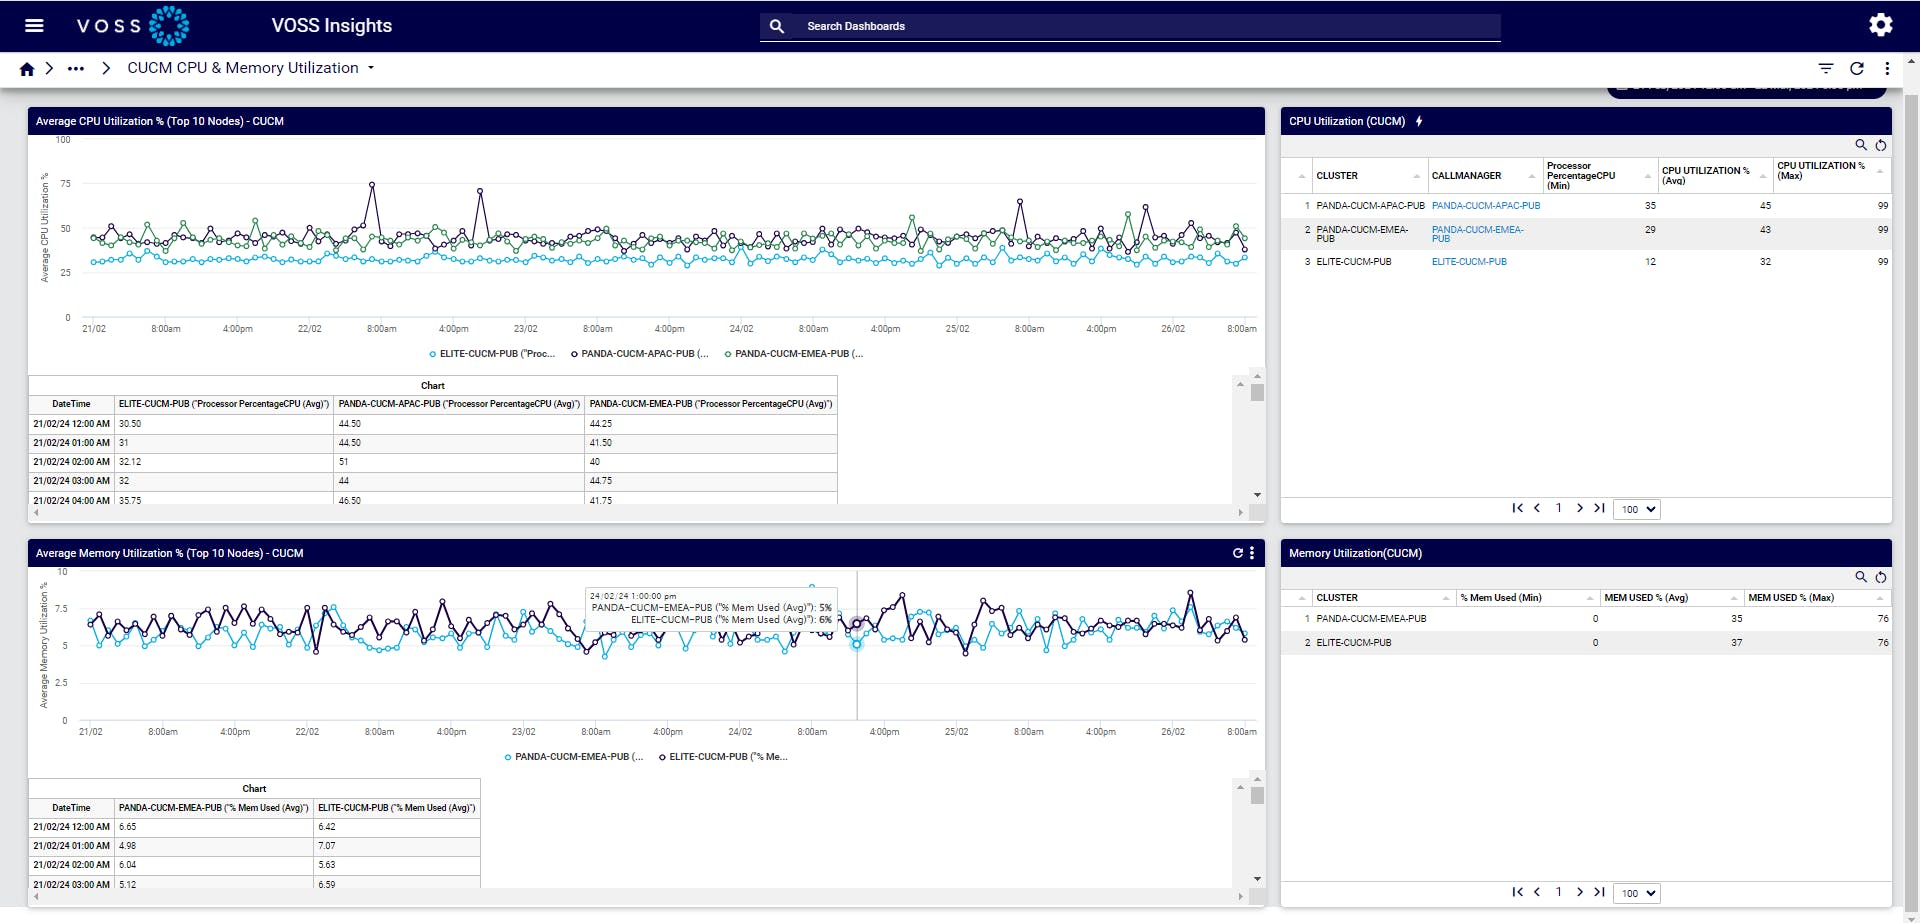The width and height of the screenshot is (1920, 923).
Task: Click highlighted data point on Memory chart
Action: (x=856, y=644)
